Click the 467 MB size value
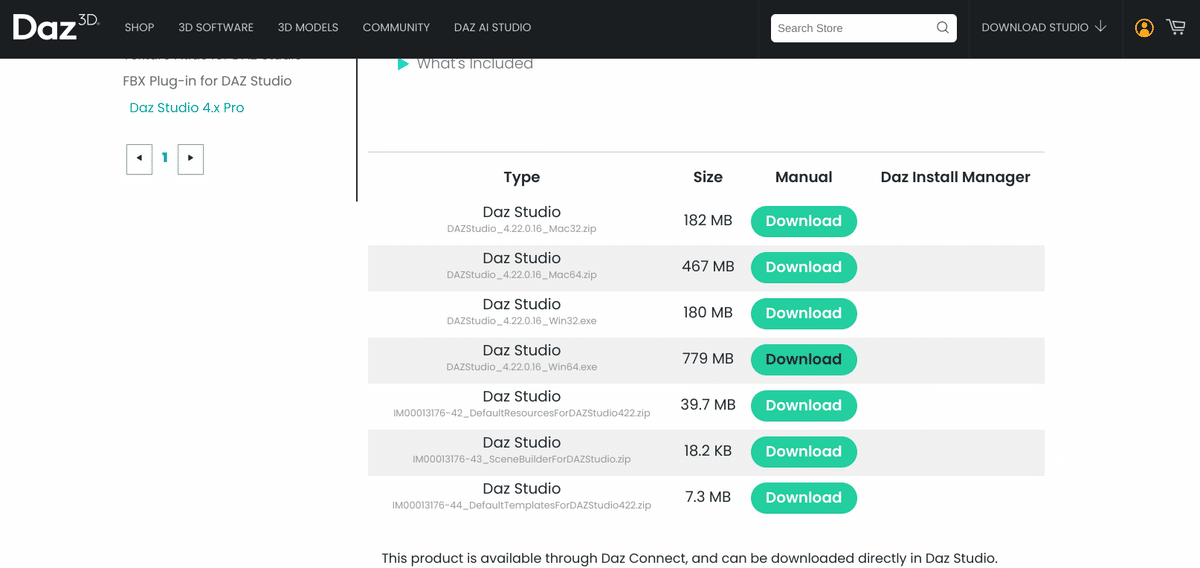The height and width of the screenshot is (568, 1200). tap(708, 266)
